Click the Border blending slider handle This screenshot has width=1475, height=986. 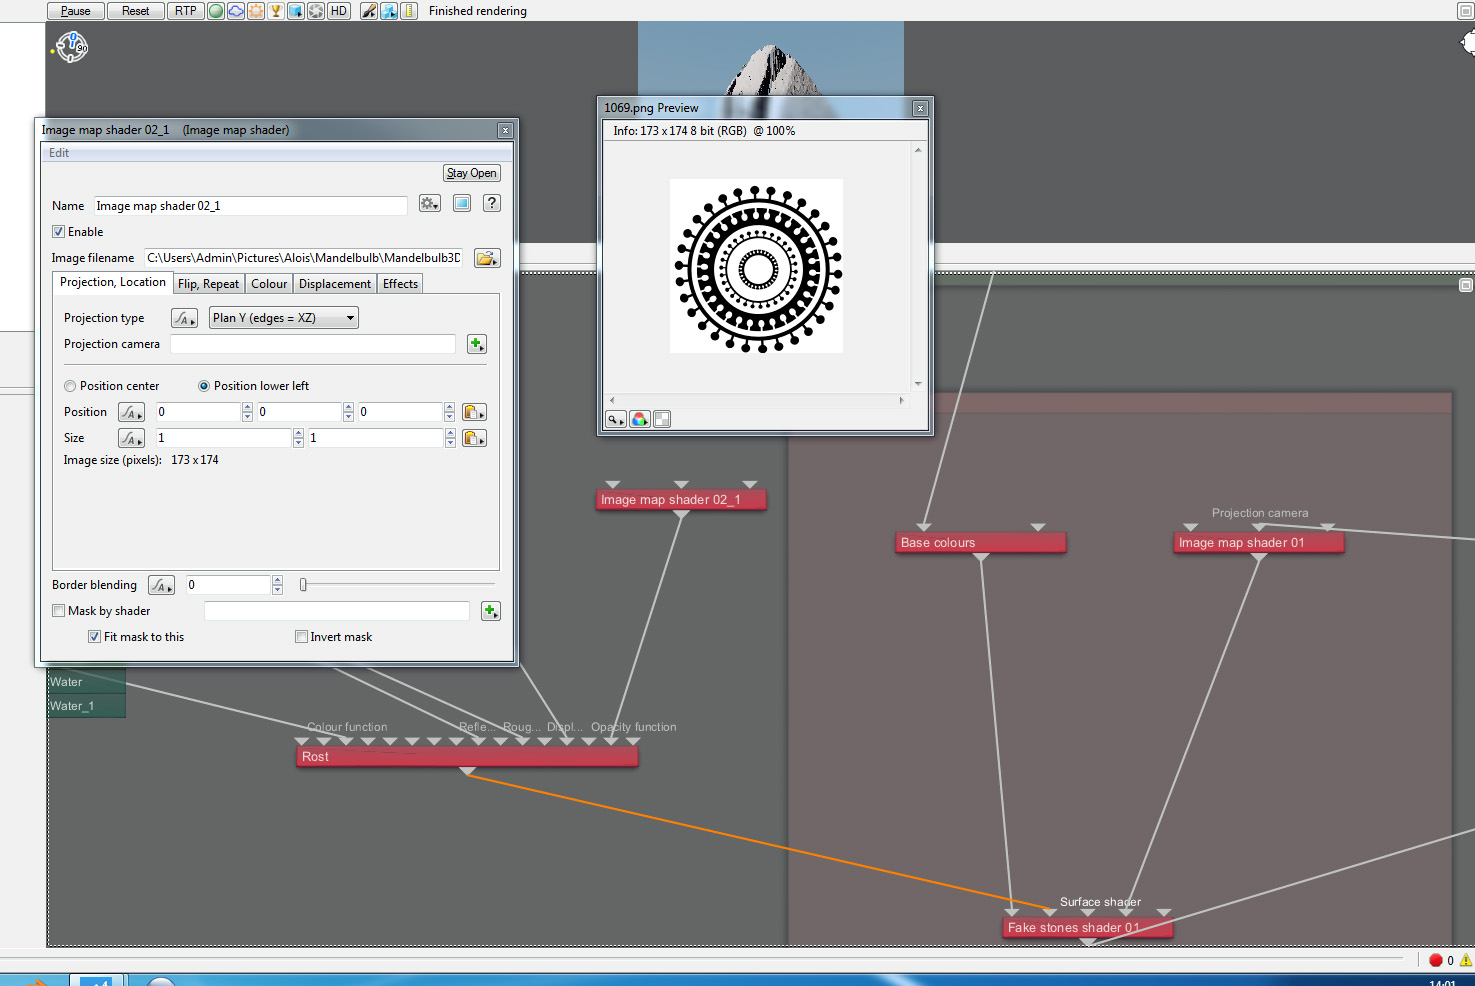(303, 585)
